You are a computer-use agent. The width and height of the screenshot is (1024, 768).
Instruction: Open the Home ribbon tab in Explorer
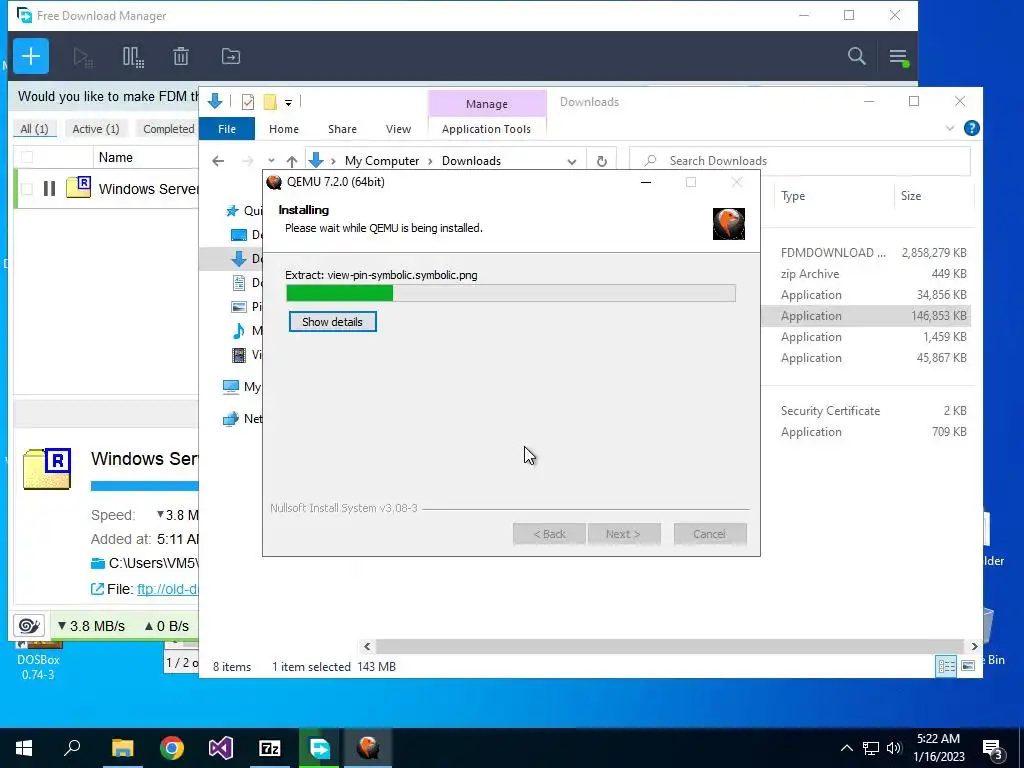coord(283,129)
